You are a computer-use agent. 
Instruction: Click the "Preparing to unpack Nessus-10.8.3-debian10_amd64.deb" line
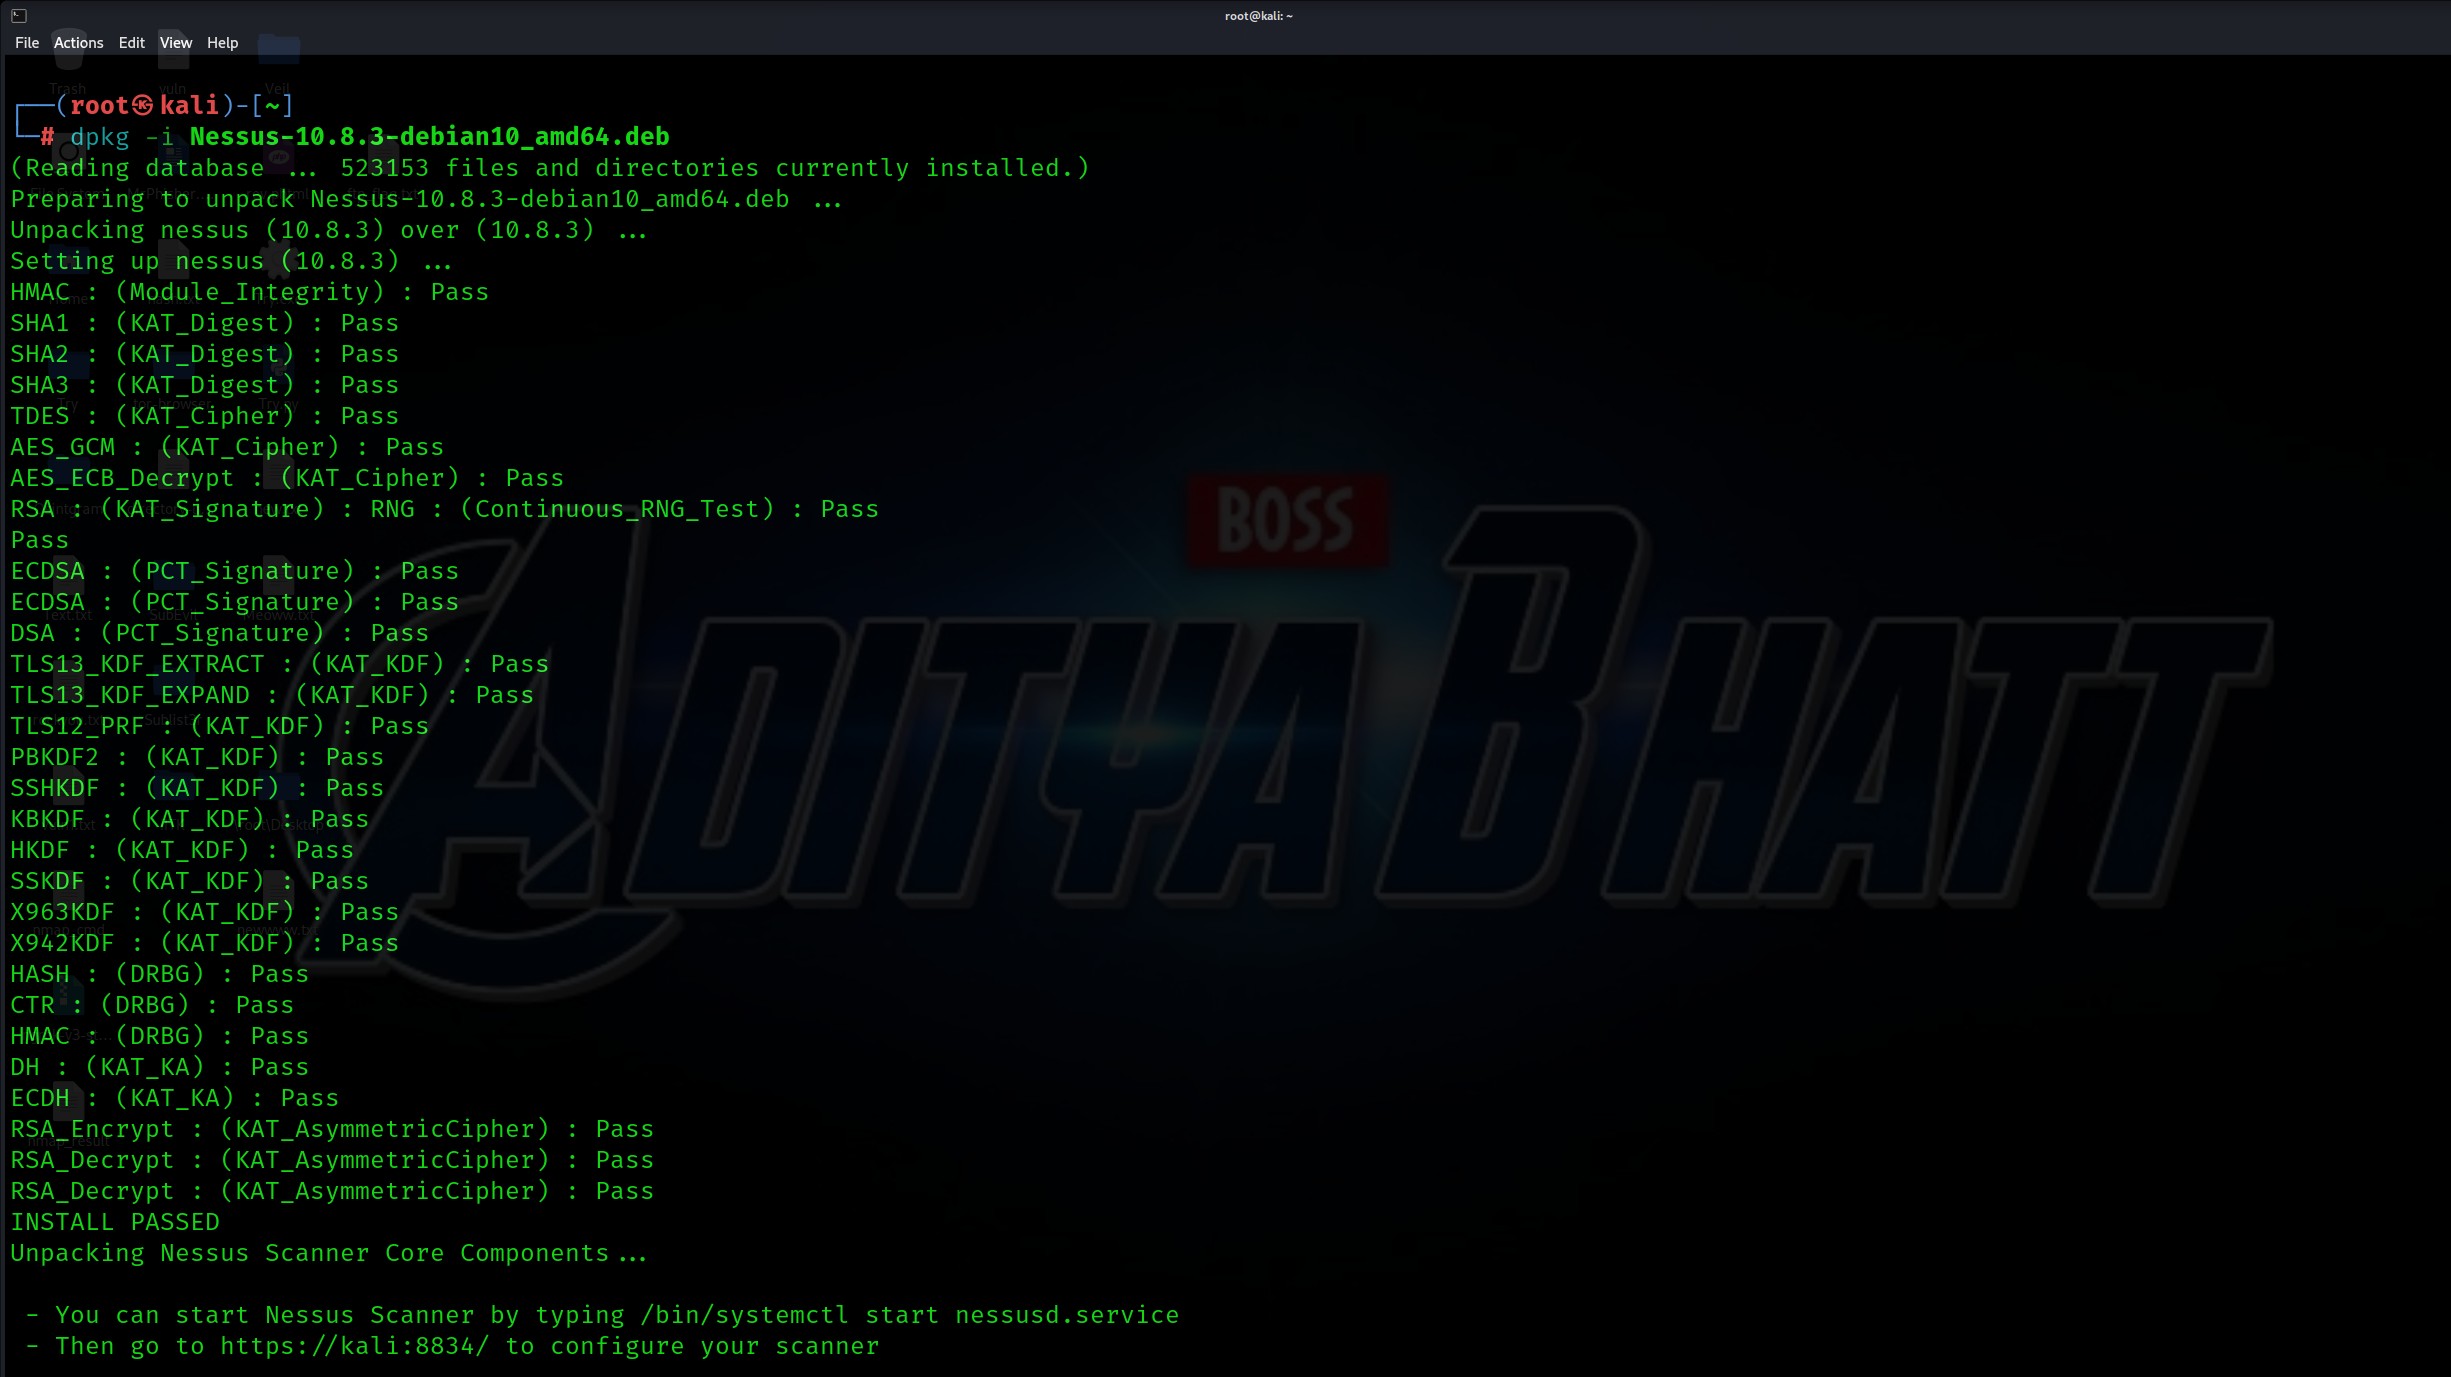pos(426,199)
